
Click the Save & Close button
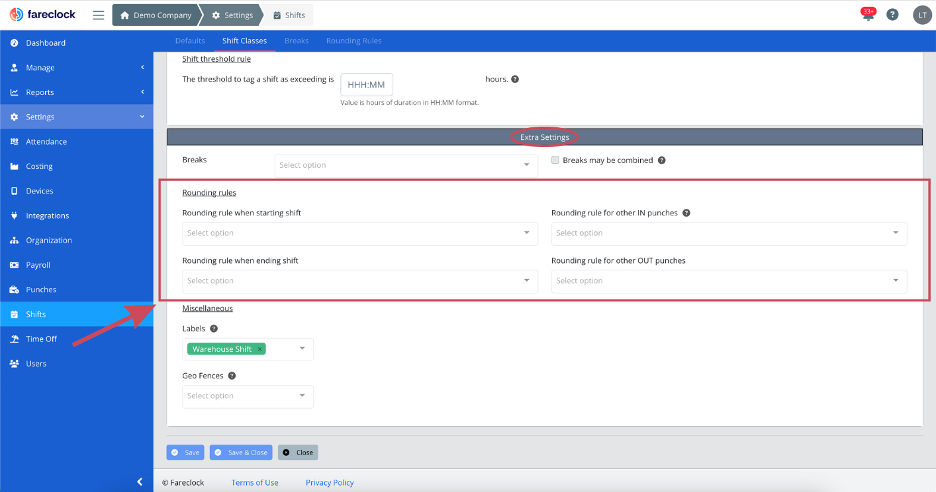point(241,453)
